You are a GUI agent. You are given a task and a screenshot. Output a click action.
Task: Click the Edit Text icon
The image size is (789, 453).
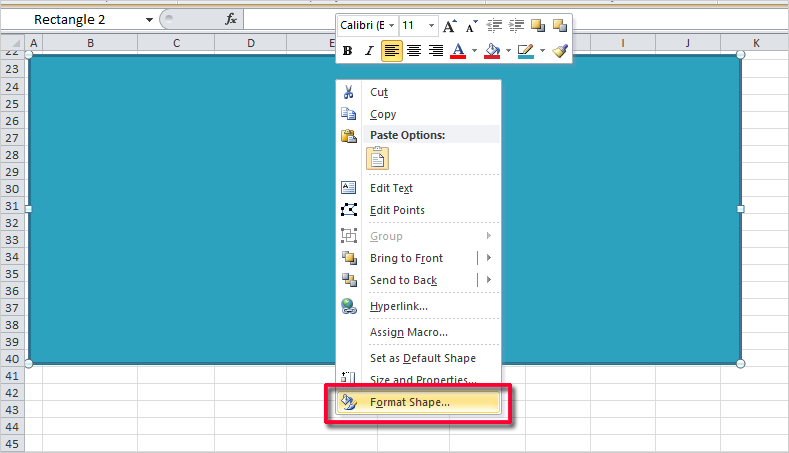[349, 188]
